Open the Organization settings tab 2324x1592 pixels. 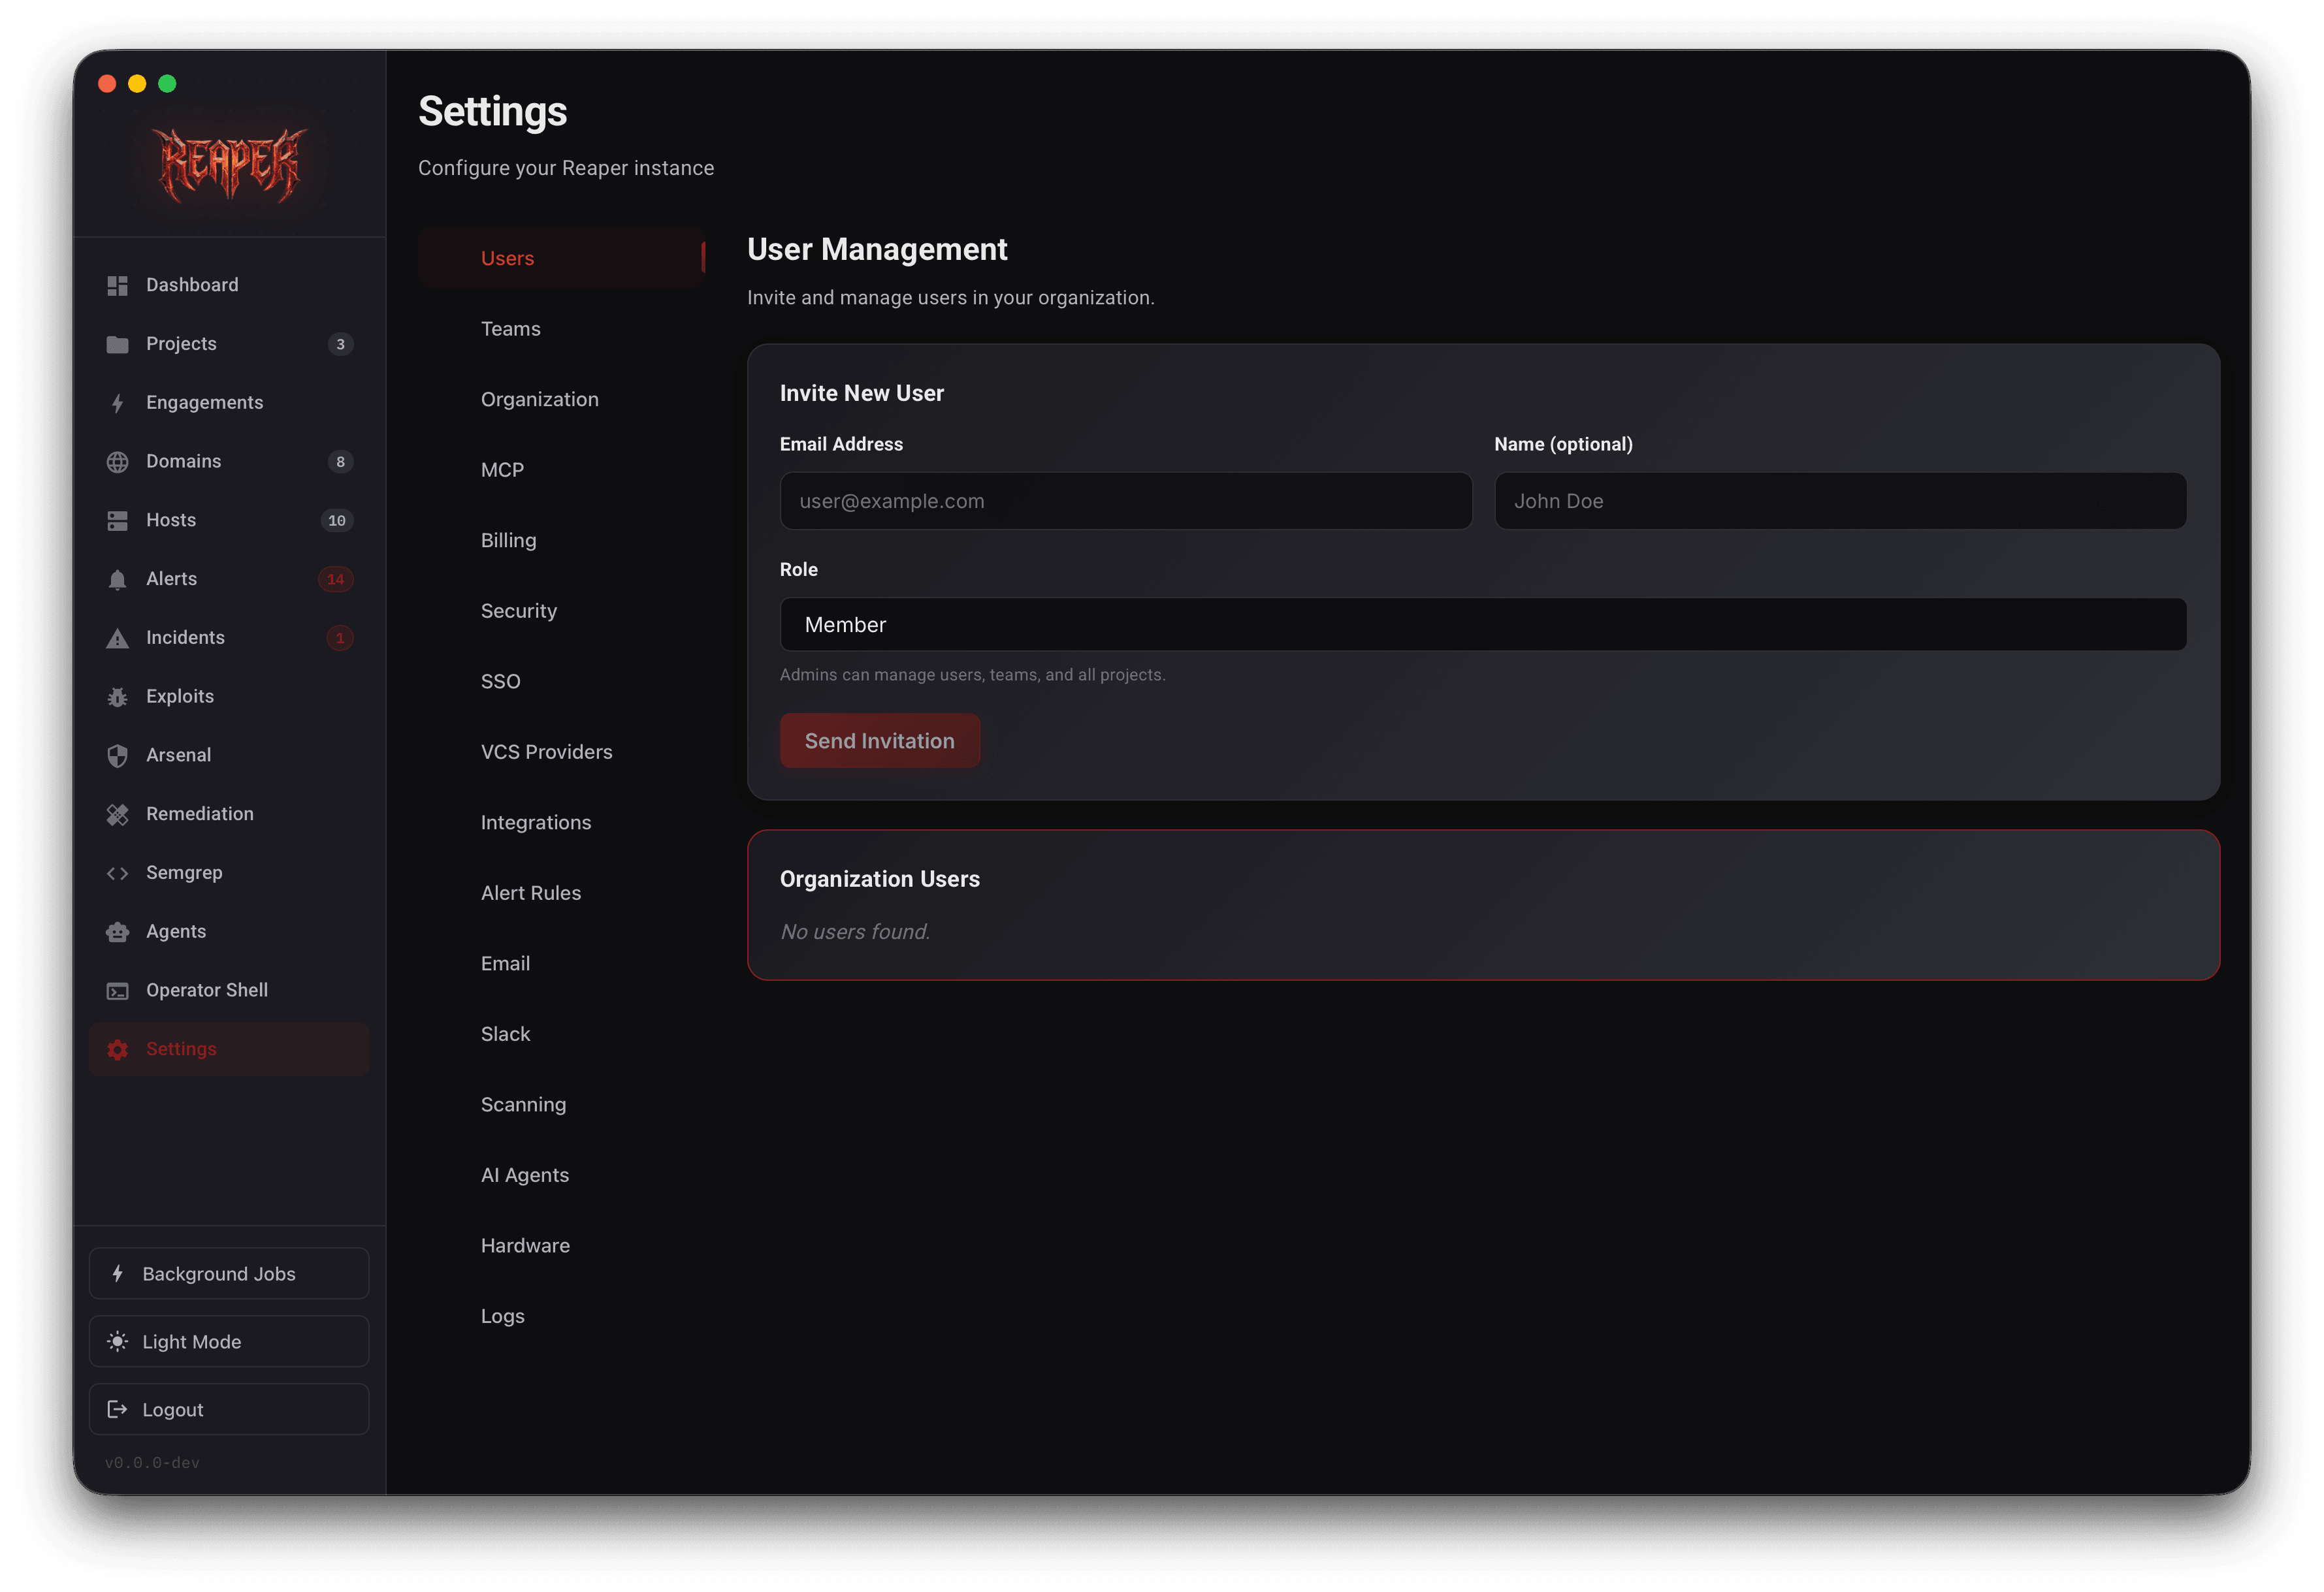(562, 399)
